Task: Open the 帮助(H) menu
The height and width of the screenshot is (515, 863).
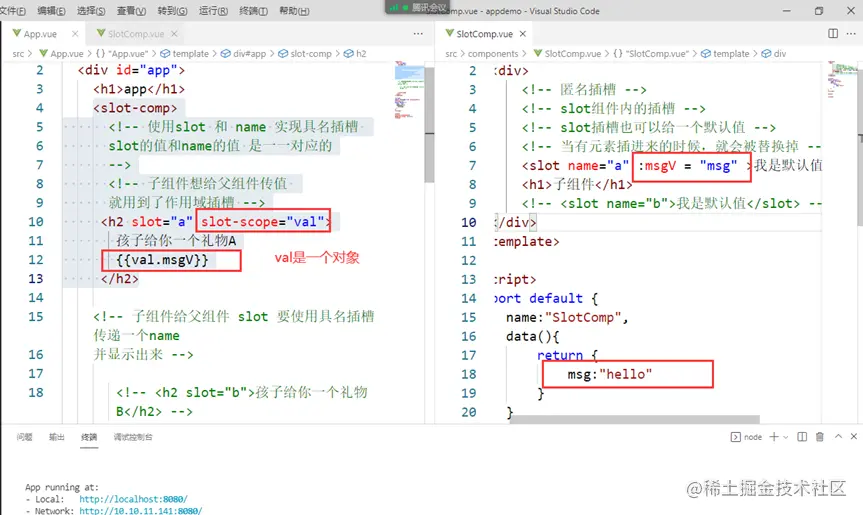Action: click(294, 11)
